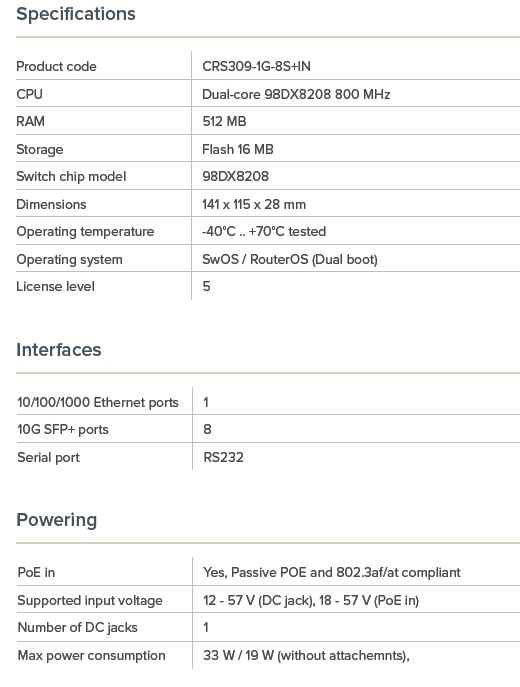
Task: Click the RS232 serial port value
Action: pyautogui.click(x=223, y=457)
